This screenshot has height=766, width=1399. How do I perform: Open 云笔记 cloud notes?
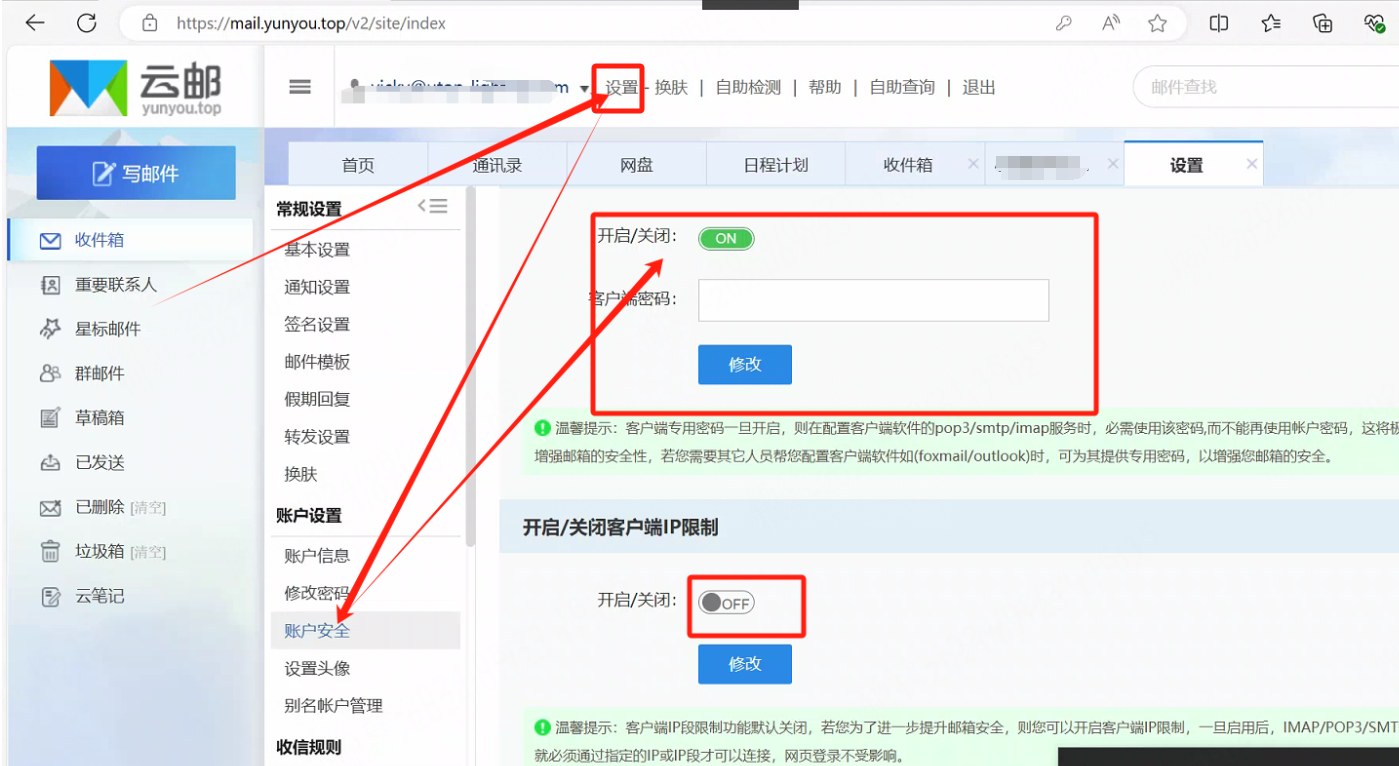click(100, 596)
